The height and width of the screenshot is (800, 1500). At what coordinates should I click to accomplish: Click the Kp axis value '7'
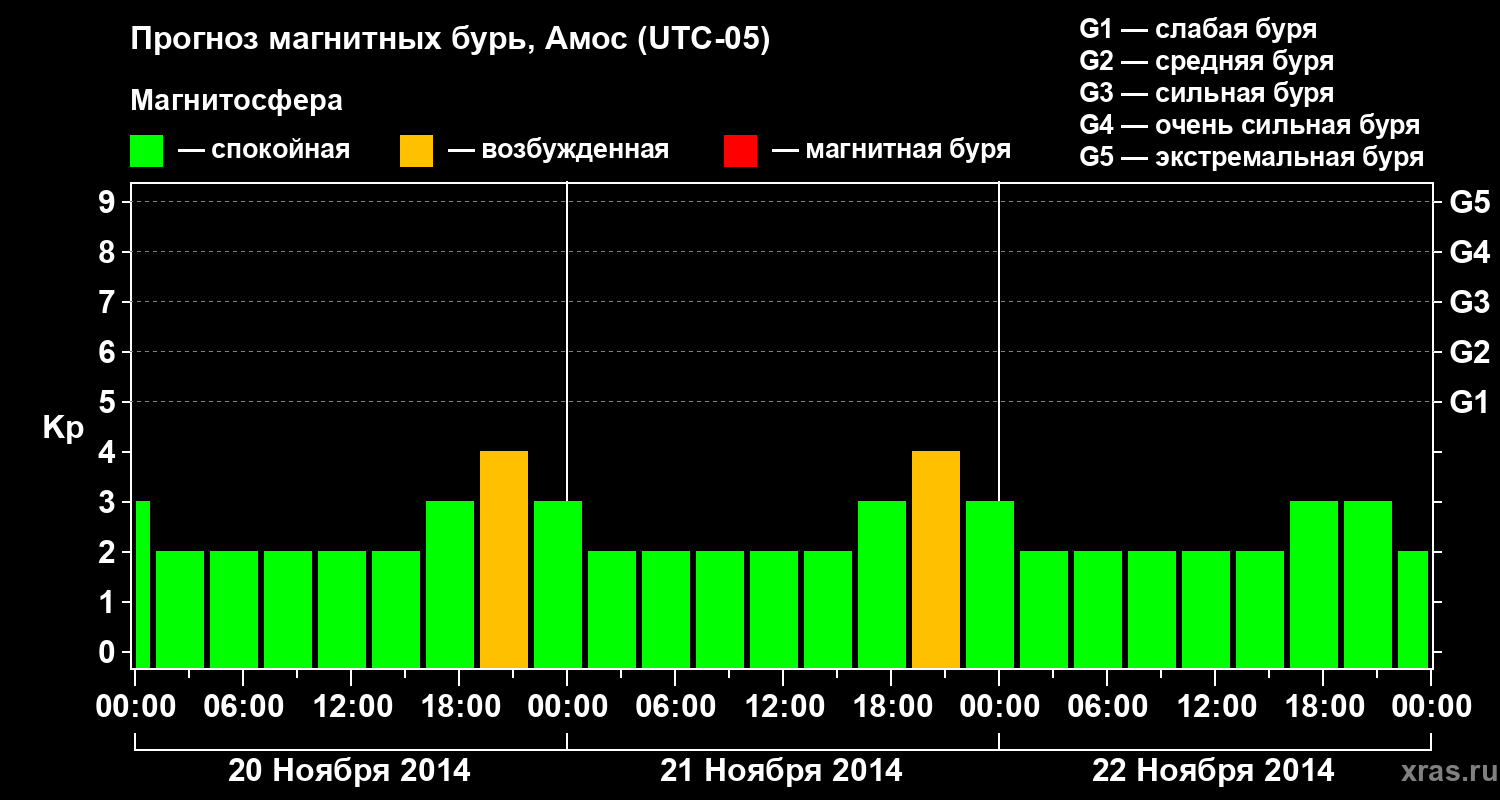109,302
